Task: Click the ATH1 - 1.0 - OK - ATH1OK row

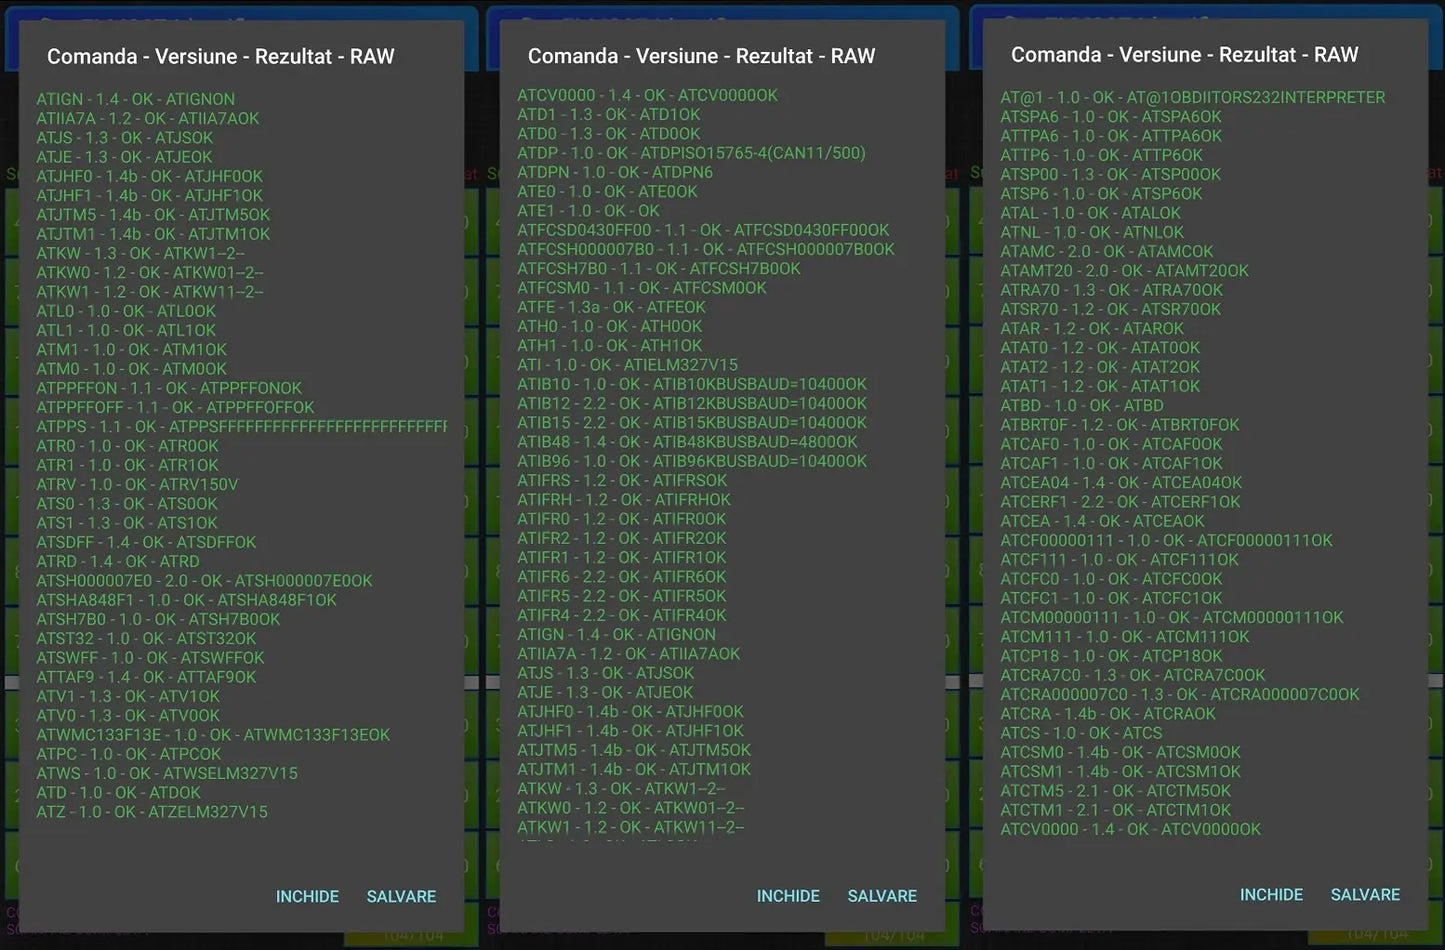Action: pos(610,346)
